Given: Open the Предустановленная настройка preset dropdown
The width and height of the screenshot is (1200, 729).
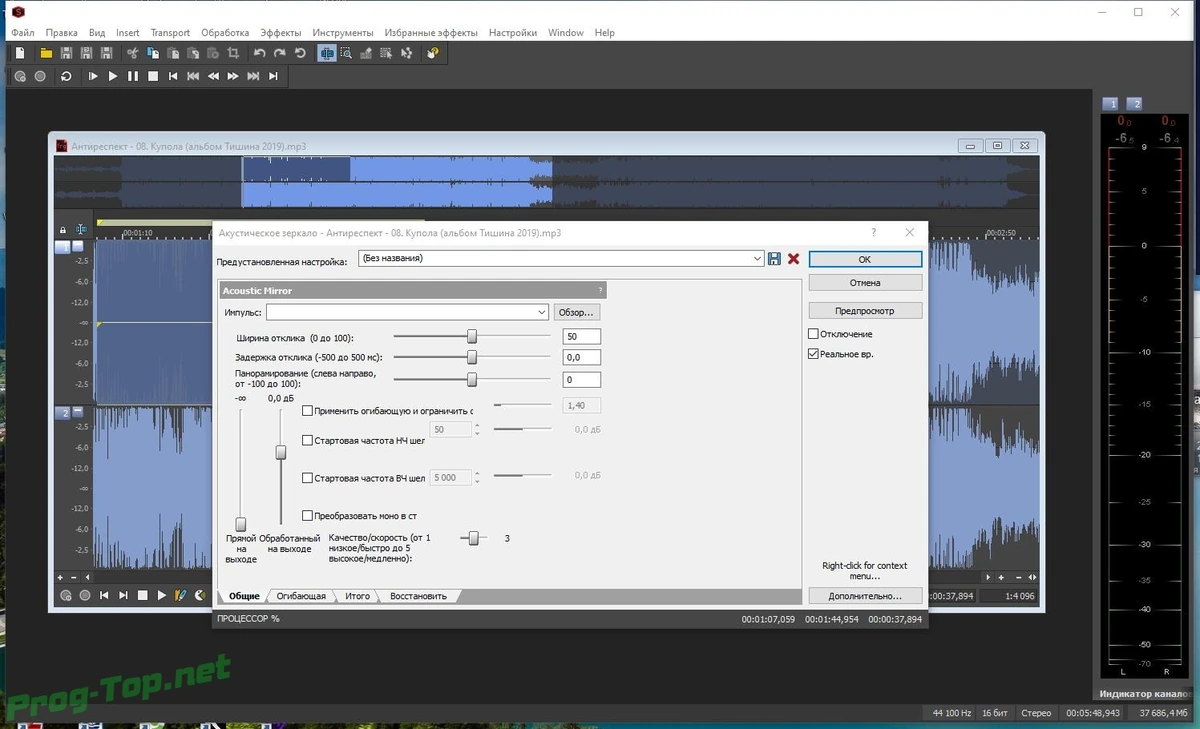Looking at the screenshot, I should (757, 258).
